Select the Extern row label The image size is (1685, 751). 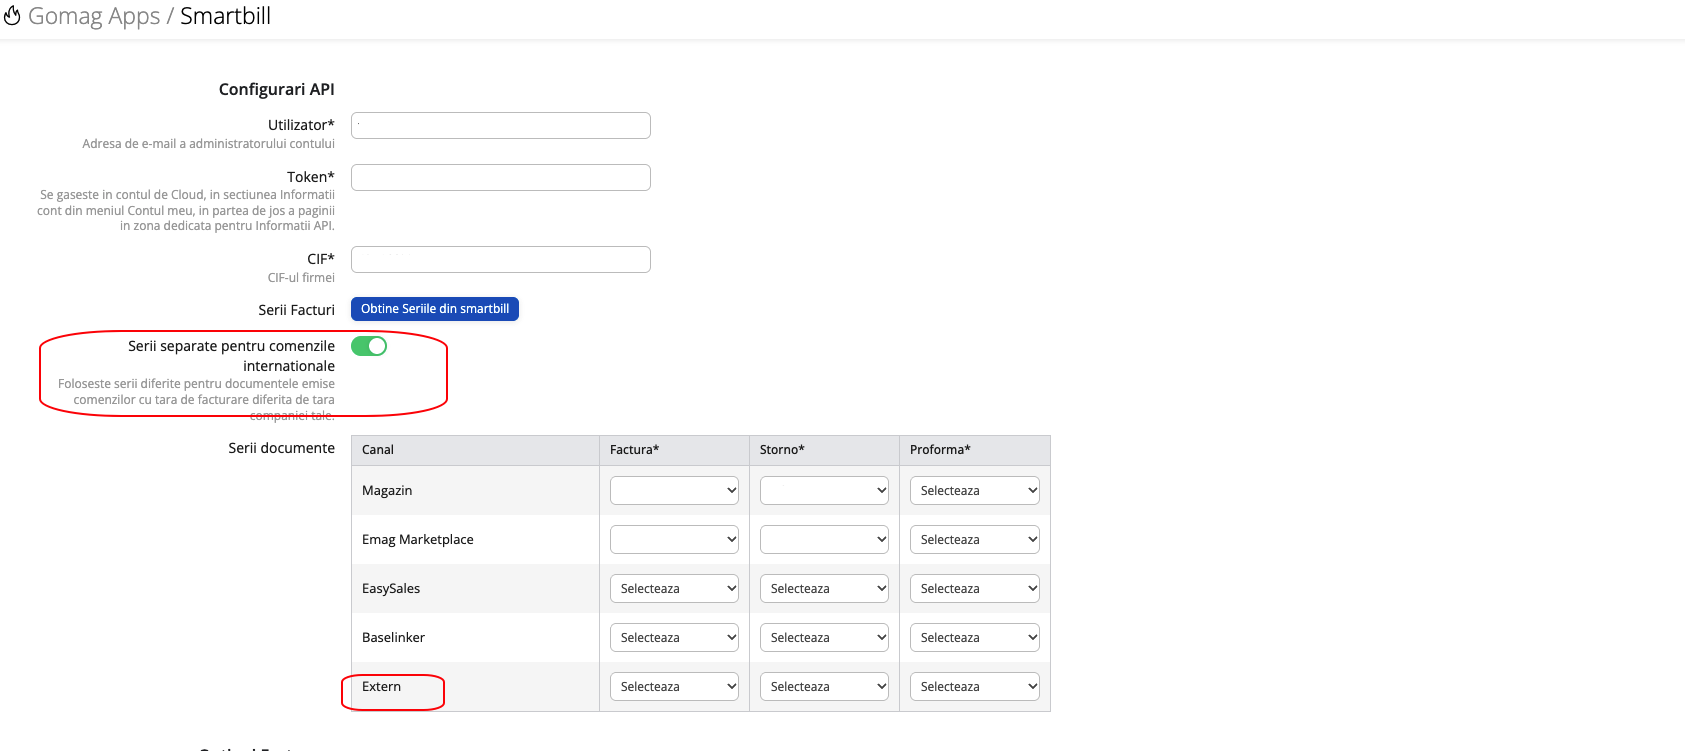pyautogui.click(x=381, y=687)
